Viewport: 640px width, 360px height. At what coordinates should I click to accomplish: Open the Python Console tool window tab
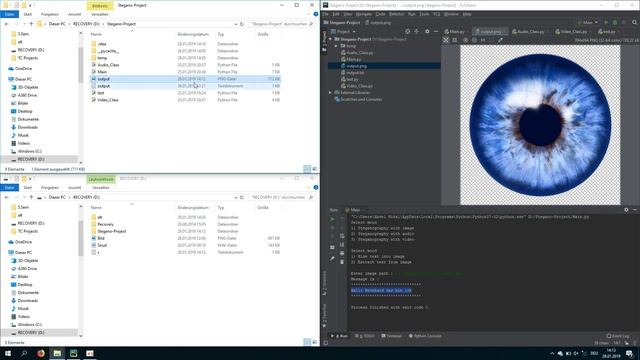425,336
